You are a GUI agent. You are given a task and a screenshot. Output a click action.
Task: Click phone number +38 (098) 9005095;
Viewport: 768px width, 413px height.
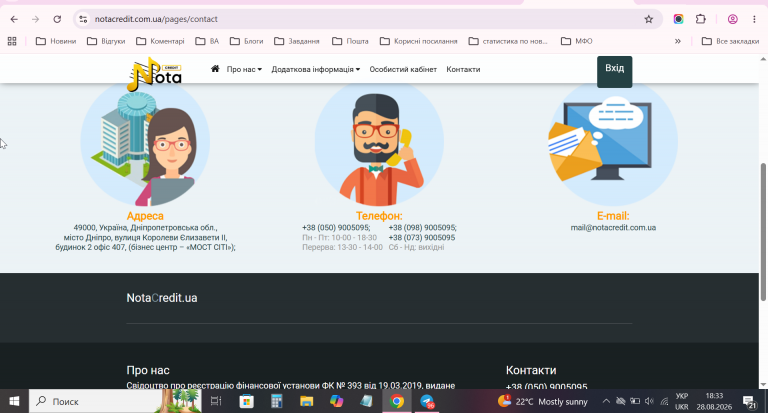tap(423, 227)
